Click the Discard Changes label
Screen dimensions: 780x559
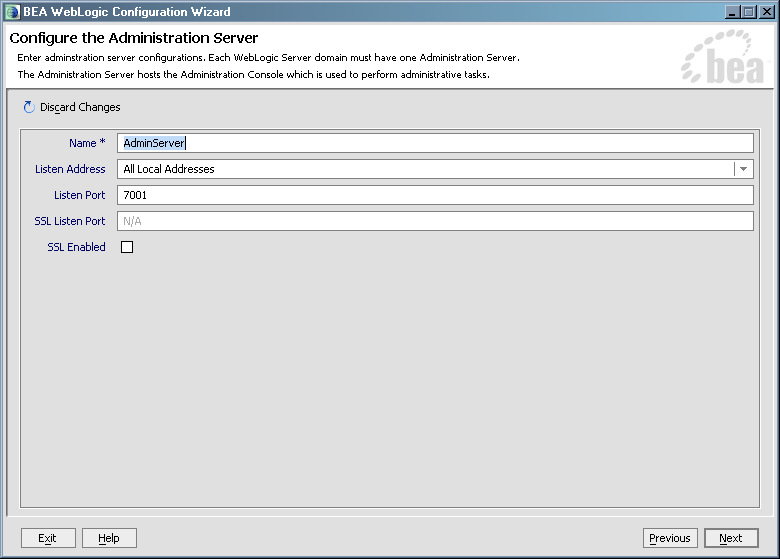click(80, 107)
